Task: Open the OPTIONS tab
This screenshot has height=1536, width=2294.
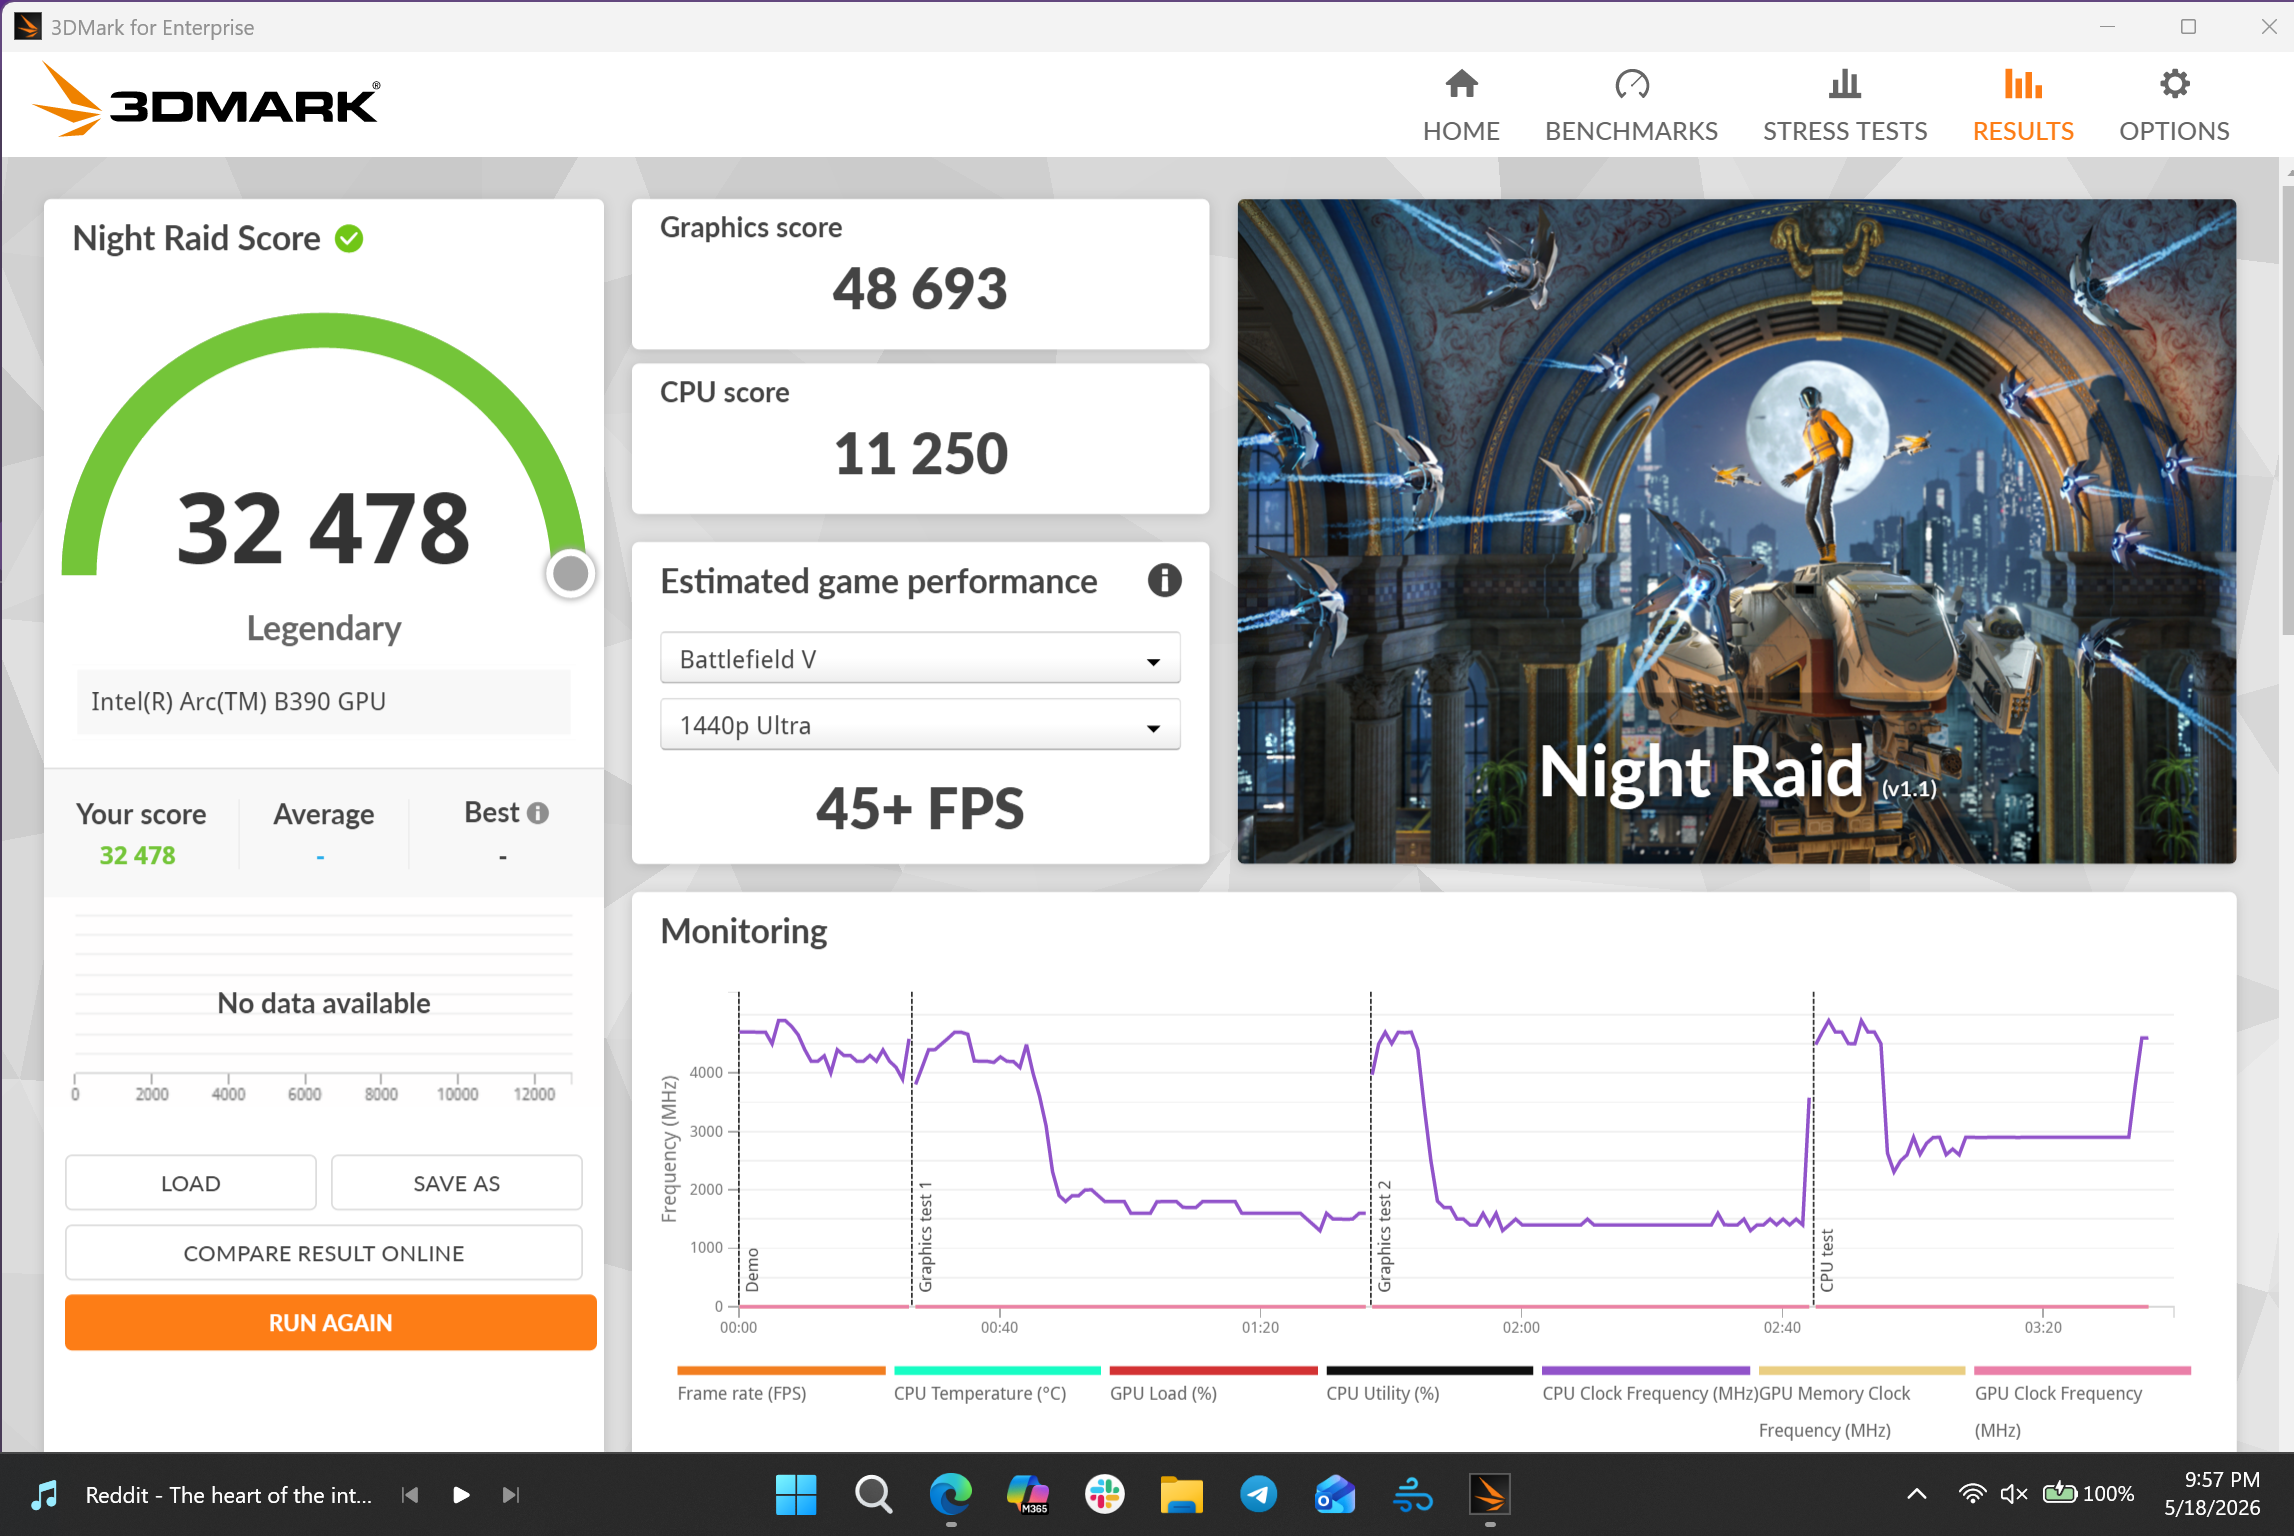Action: coord(2173,106)
